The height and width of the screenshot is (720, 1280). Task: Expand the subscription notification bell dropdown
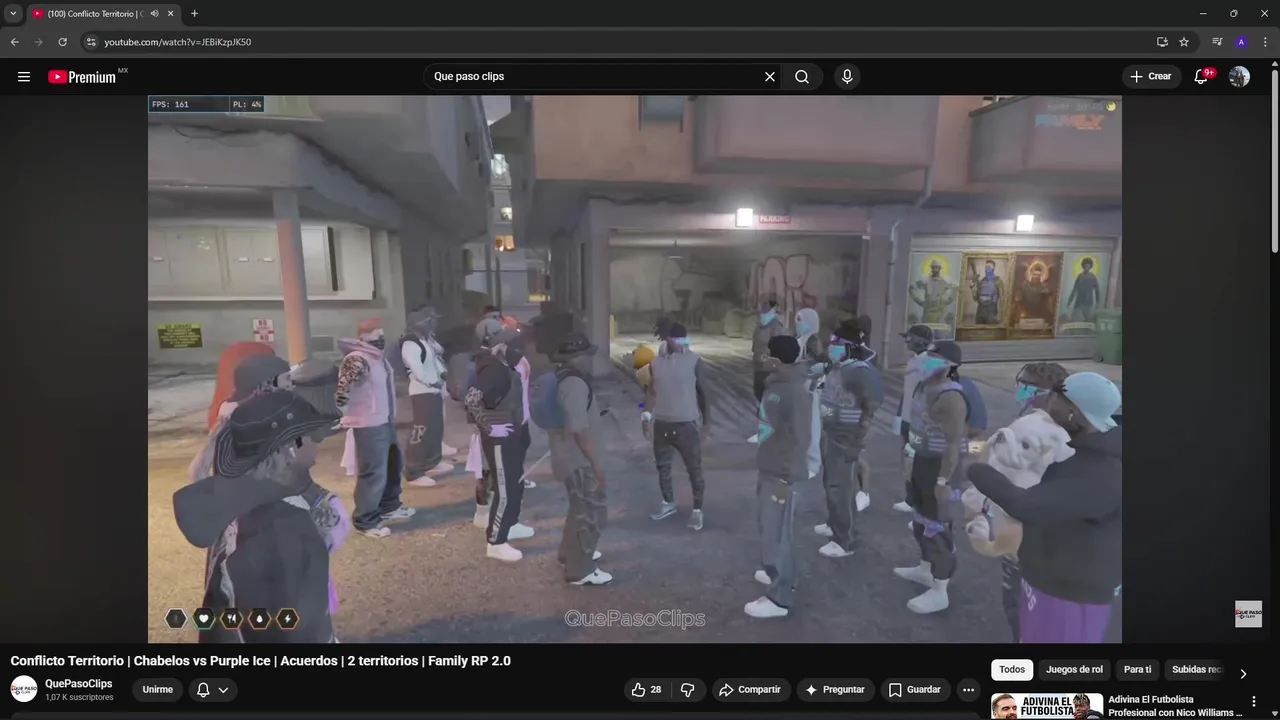click(x=212, y=689)
